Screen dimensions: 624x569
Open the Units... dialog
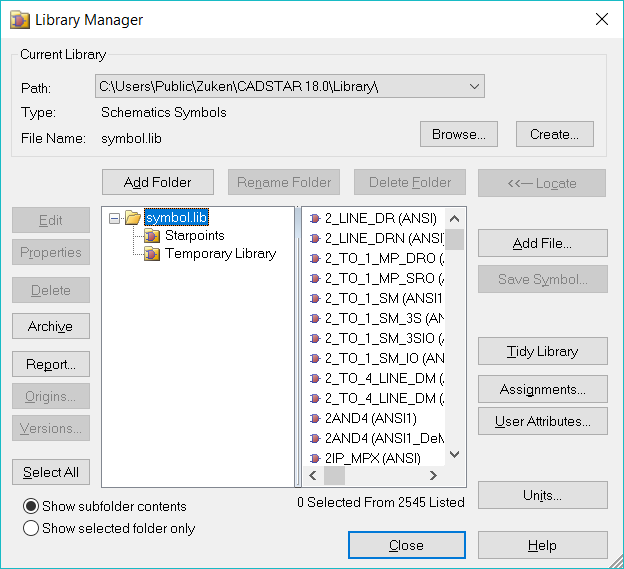pyautogui.click(x=542, y=495)
